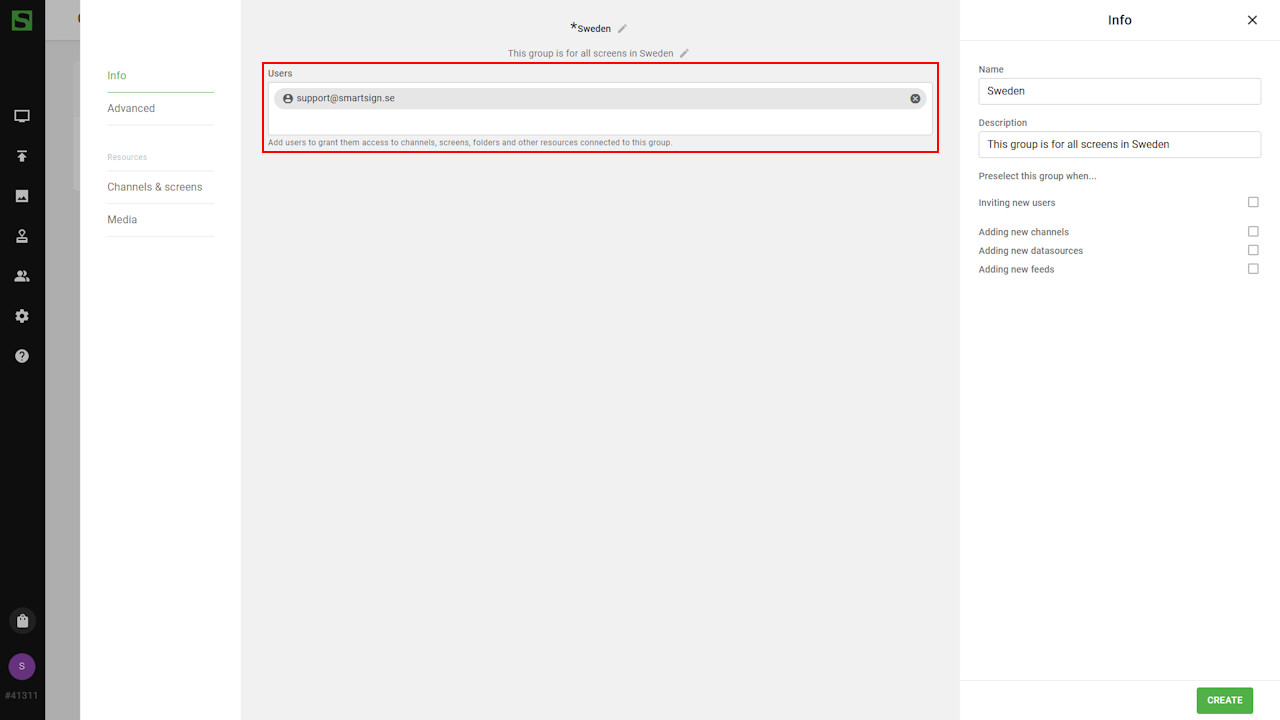Open the Channels & screens section
This screenshot has width=1280, height=720.
155,187
